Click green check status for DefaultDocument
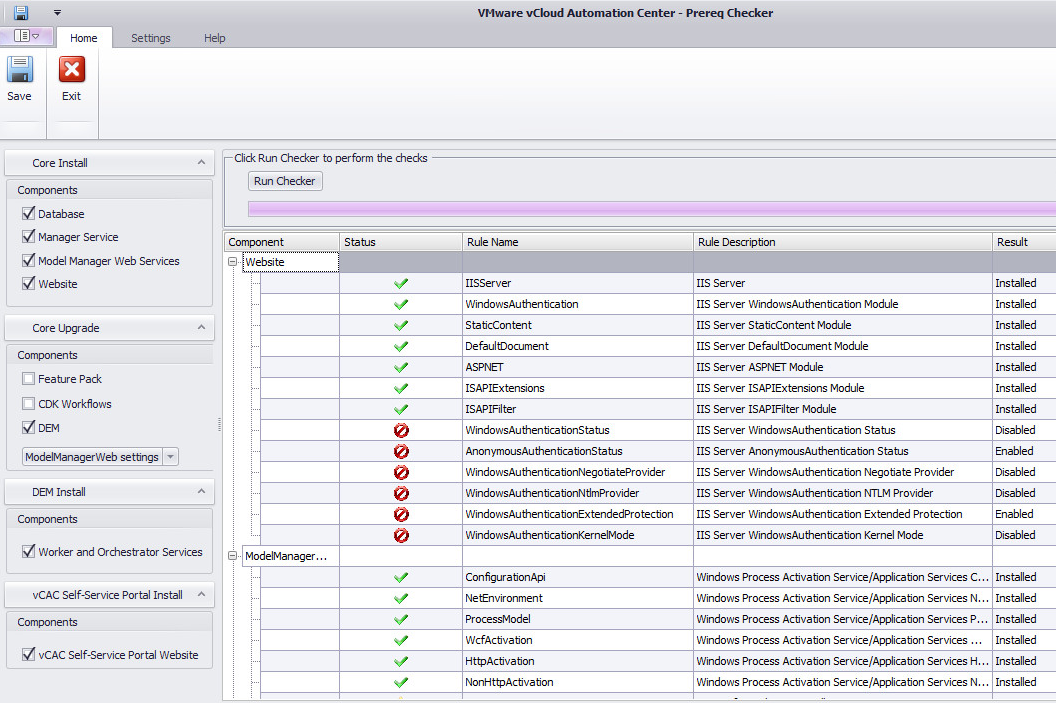1056x703 pixels. (401, 346)
